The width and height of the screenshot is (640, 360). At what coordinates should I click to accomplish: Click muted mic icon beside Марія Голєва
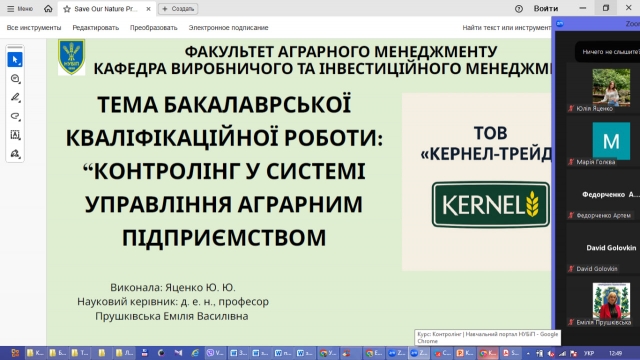[x=571, y=162]
